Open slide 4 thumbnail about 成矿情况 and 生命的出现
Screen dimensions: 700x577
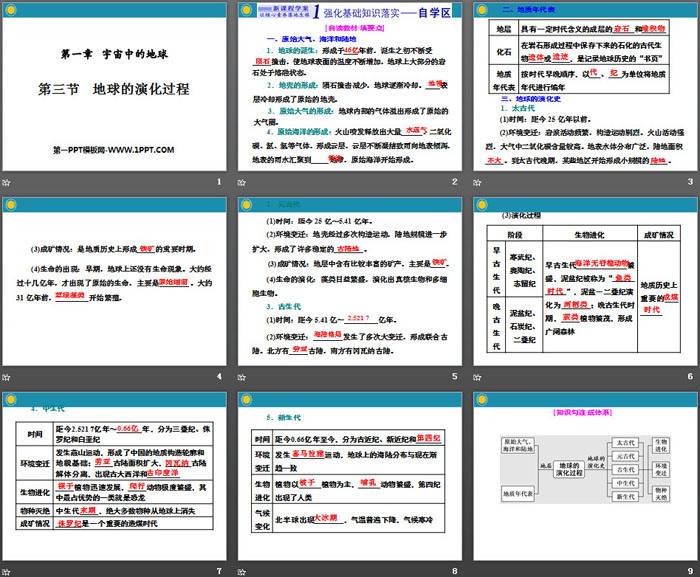coord(115,281)
